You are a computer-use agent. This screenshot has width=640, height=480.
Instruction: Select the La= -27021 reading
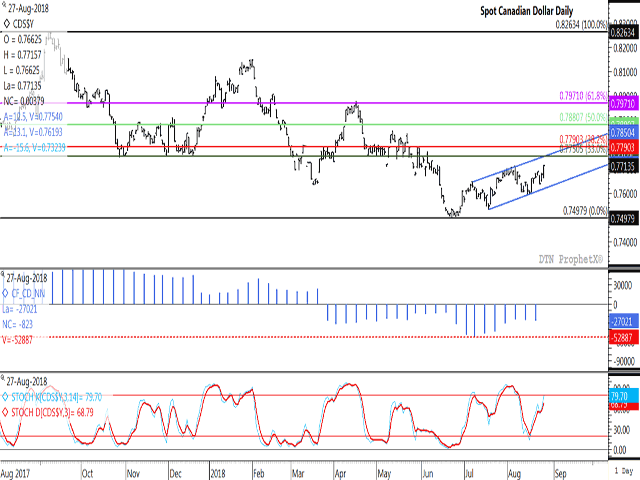click(20, 309)
